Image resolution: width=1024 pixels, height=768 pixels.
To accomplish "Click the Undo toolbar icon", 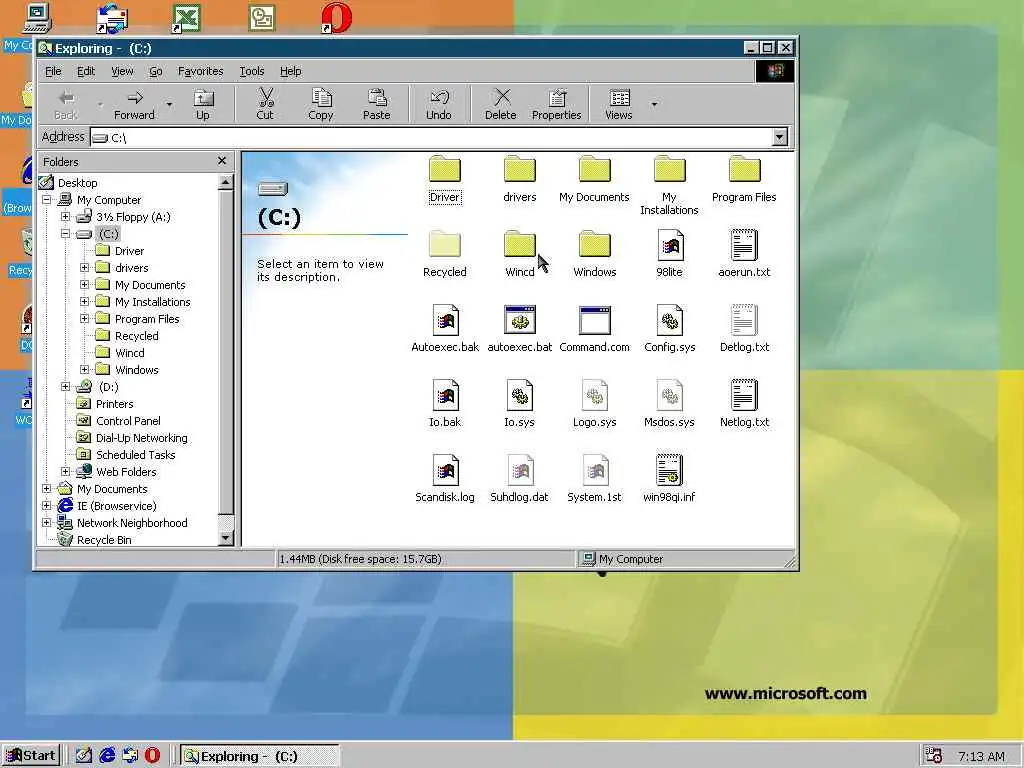I will 439,104.
